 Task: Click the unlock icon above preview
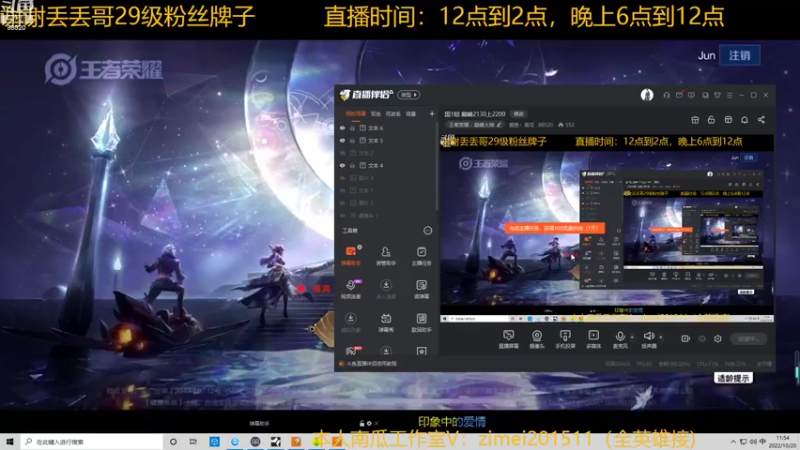point(711,120)
